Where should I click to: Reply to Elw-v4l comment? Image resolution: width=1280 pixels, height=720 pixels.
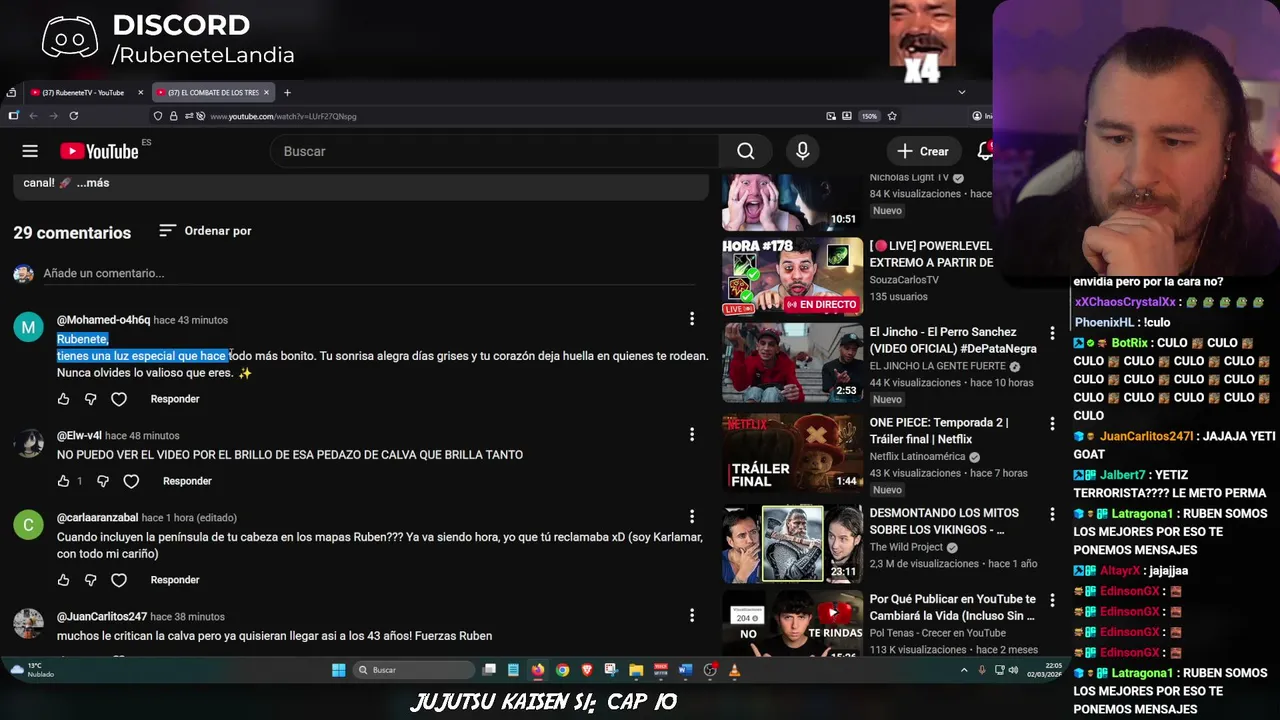tap(187, 481)
